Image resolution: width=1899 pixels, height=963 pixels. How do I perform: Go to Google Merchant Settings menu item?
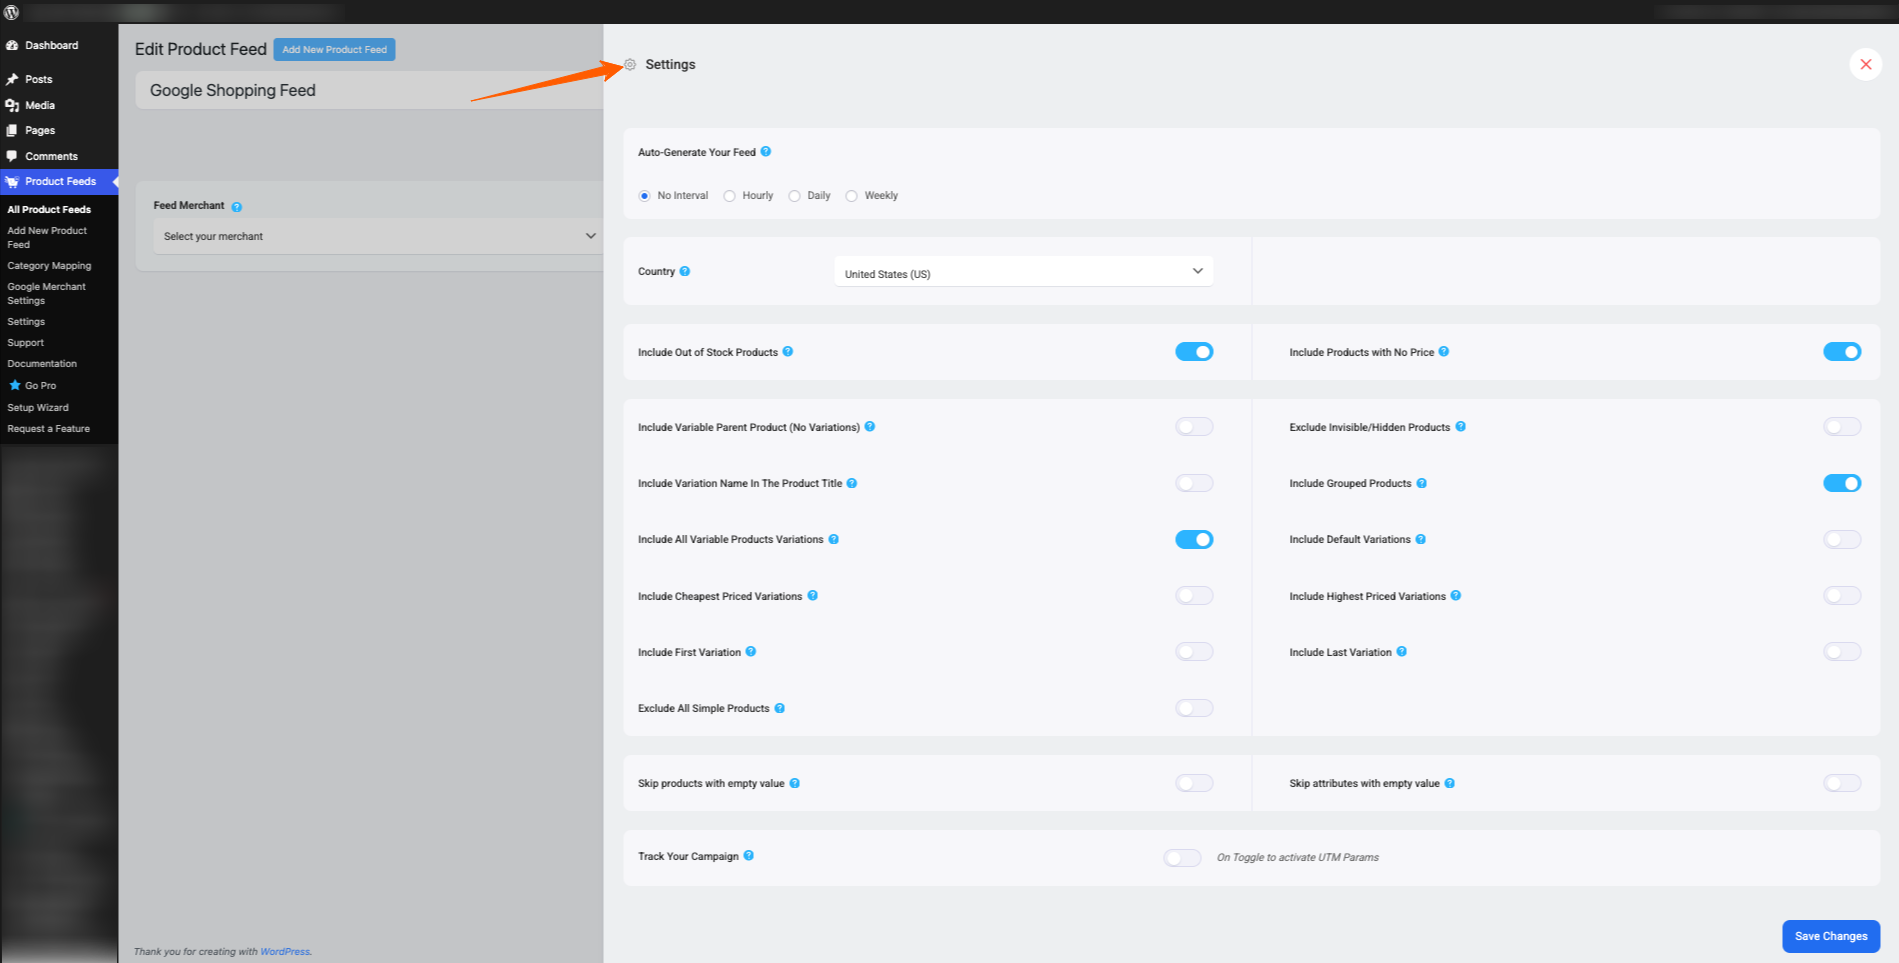[47, 293]
